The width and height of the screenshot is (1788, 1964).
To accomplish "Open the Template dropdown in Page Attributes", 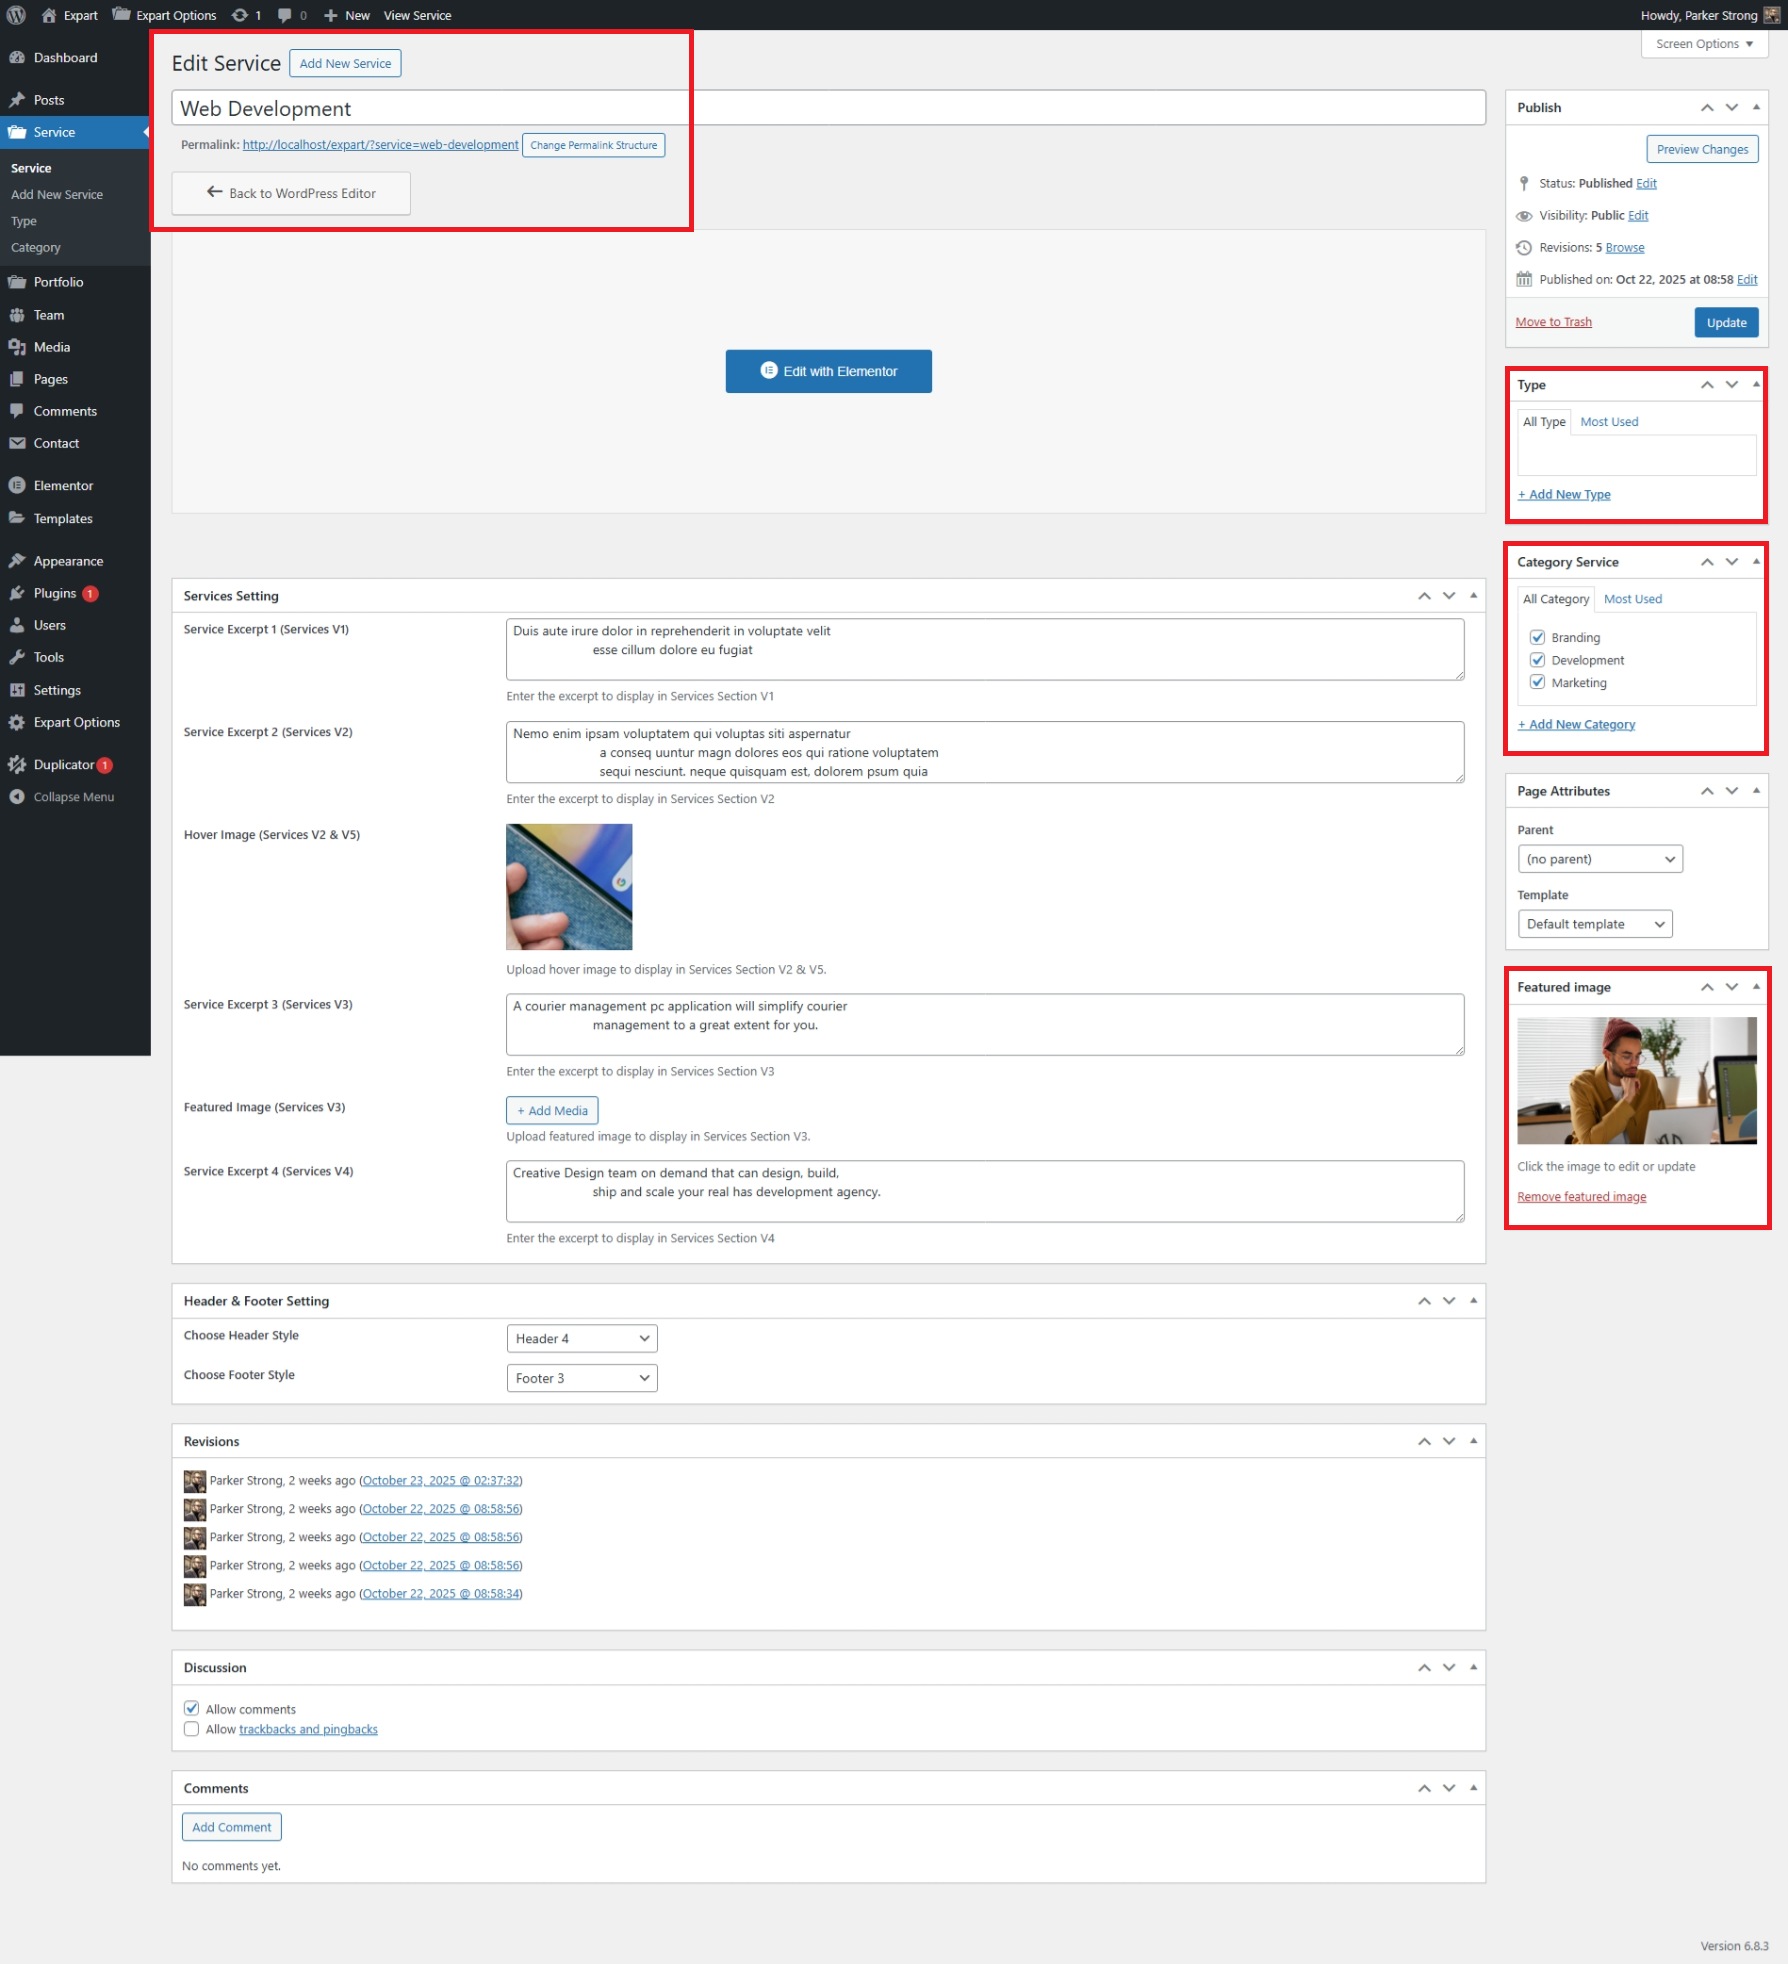I will pyautogui.click(x=1594, y=924).
